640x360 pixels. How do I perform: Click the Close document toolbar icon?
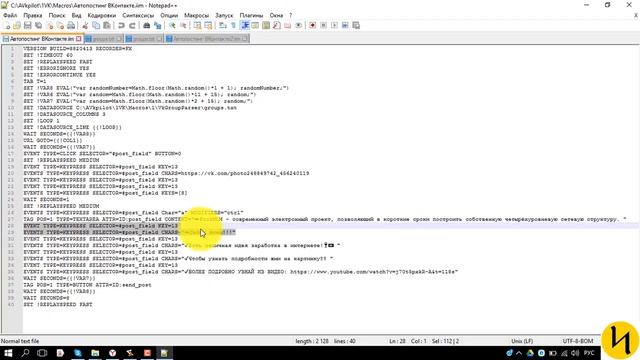[49, 25]
